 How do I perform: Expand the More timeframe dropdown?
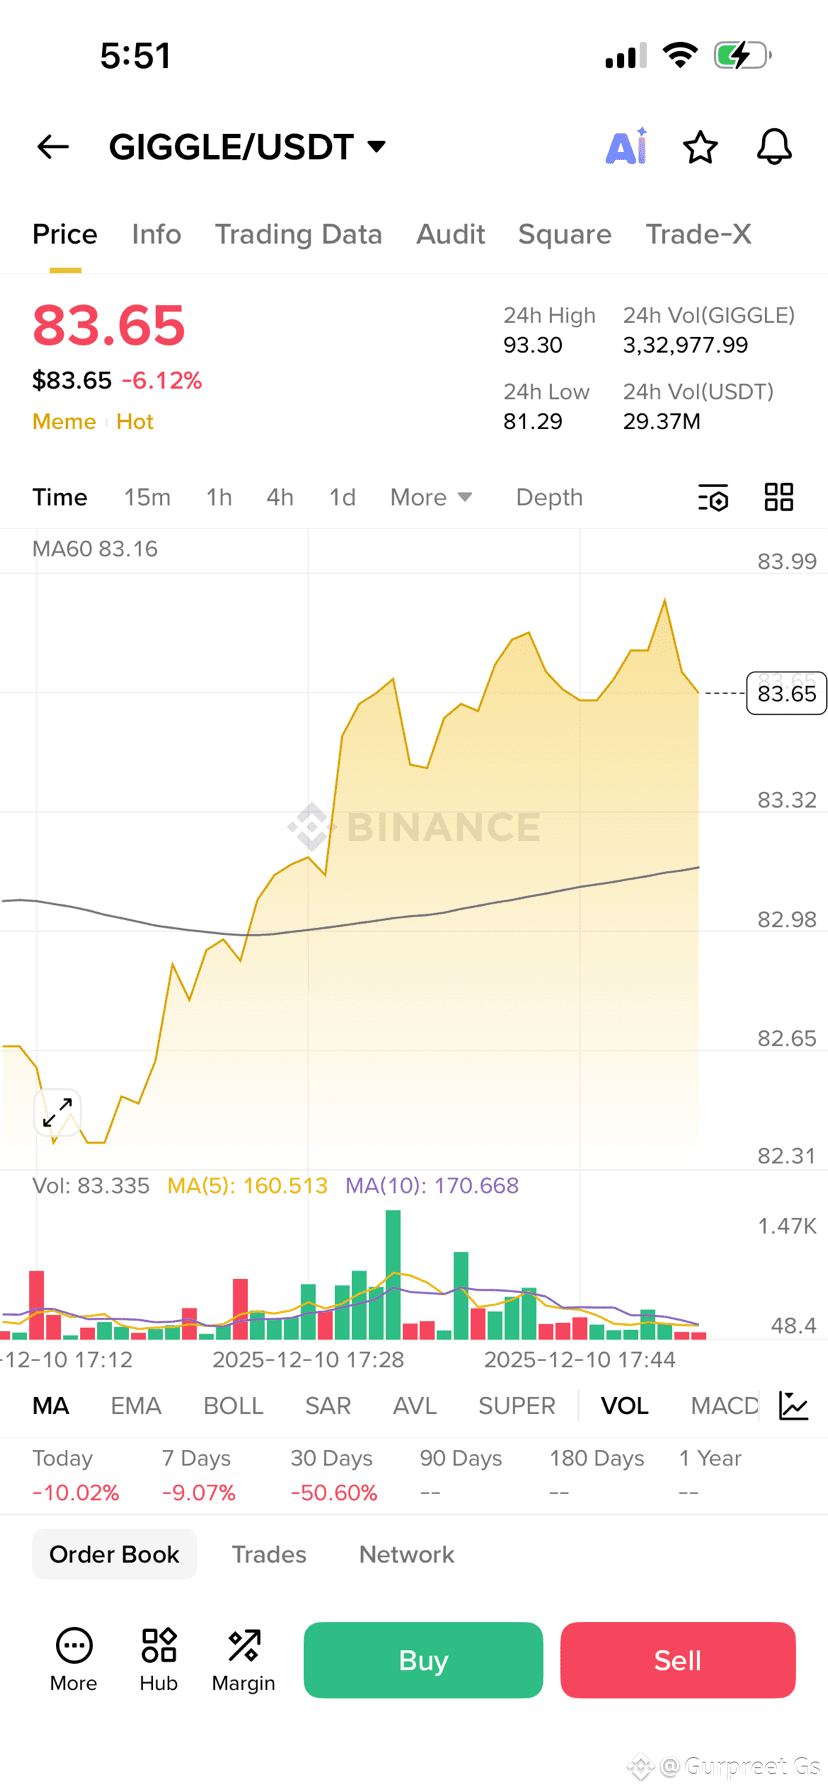point(431,497)
